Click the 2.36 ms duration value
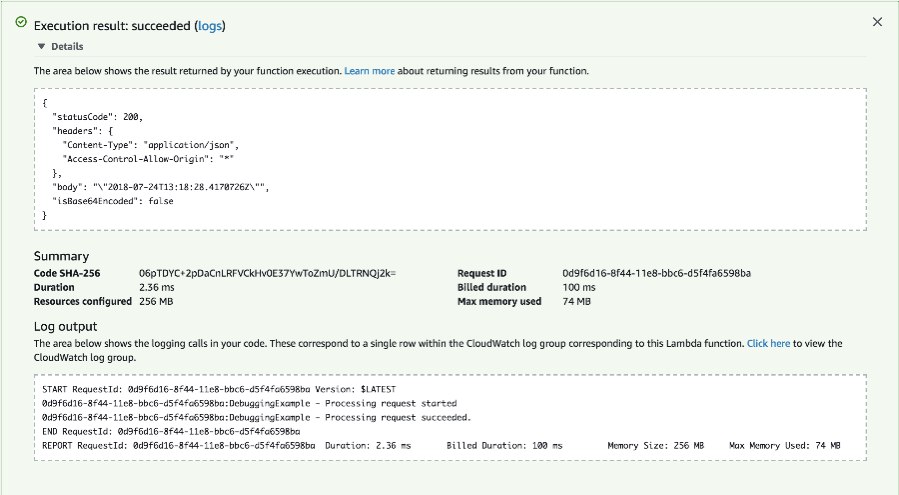 click(x=157, y=287)
